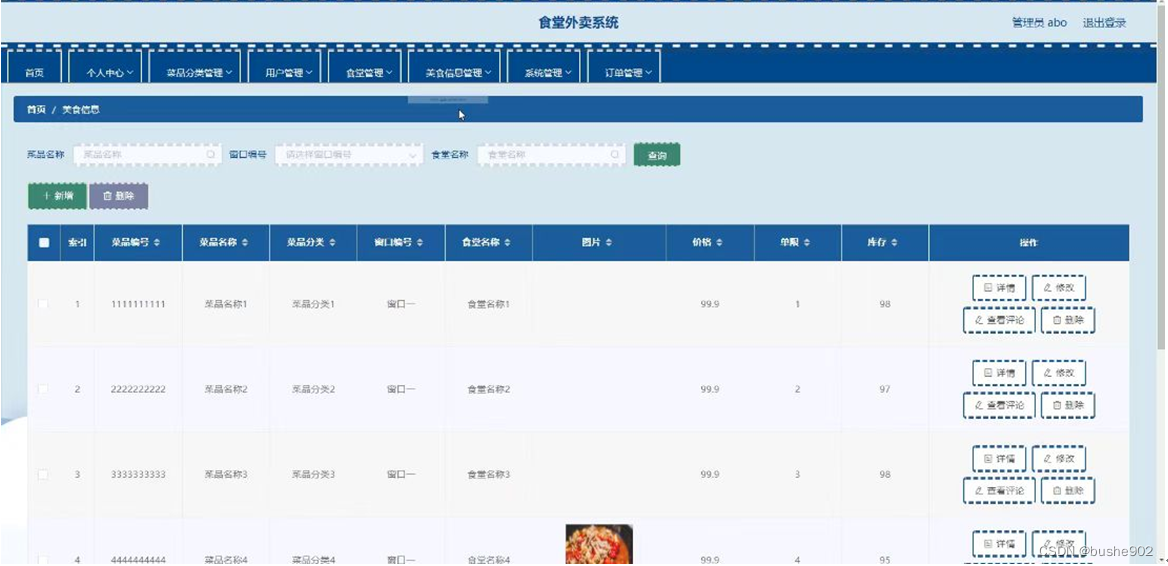Viewport: 1168px width, 566px height.
Task: Click the 食堂名称1 cell
Action: pos(489,305)
